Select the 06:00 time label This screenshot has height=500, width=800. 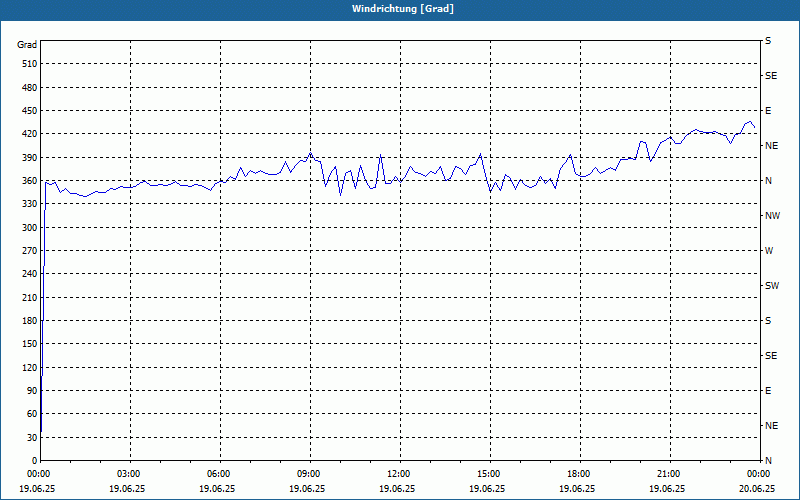pos(217,474)
